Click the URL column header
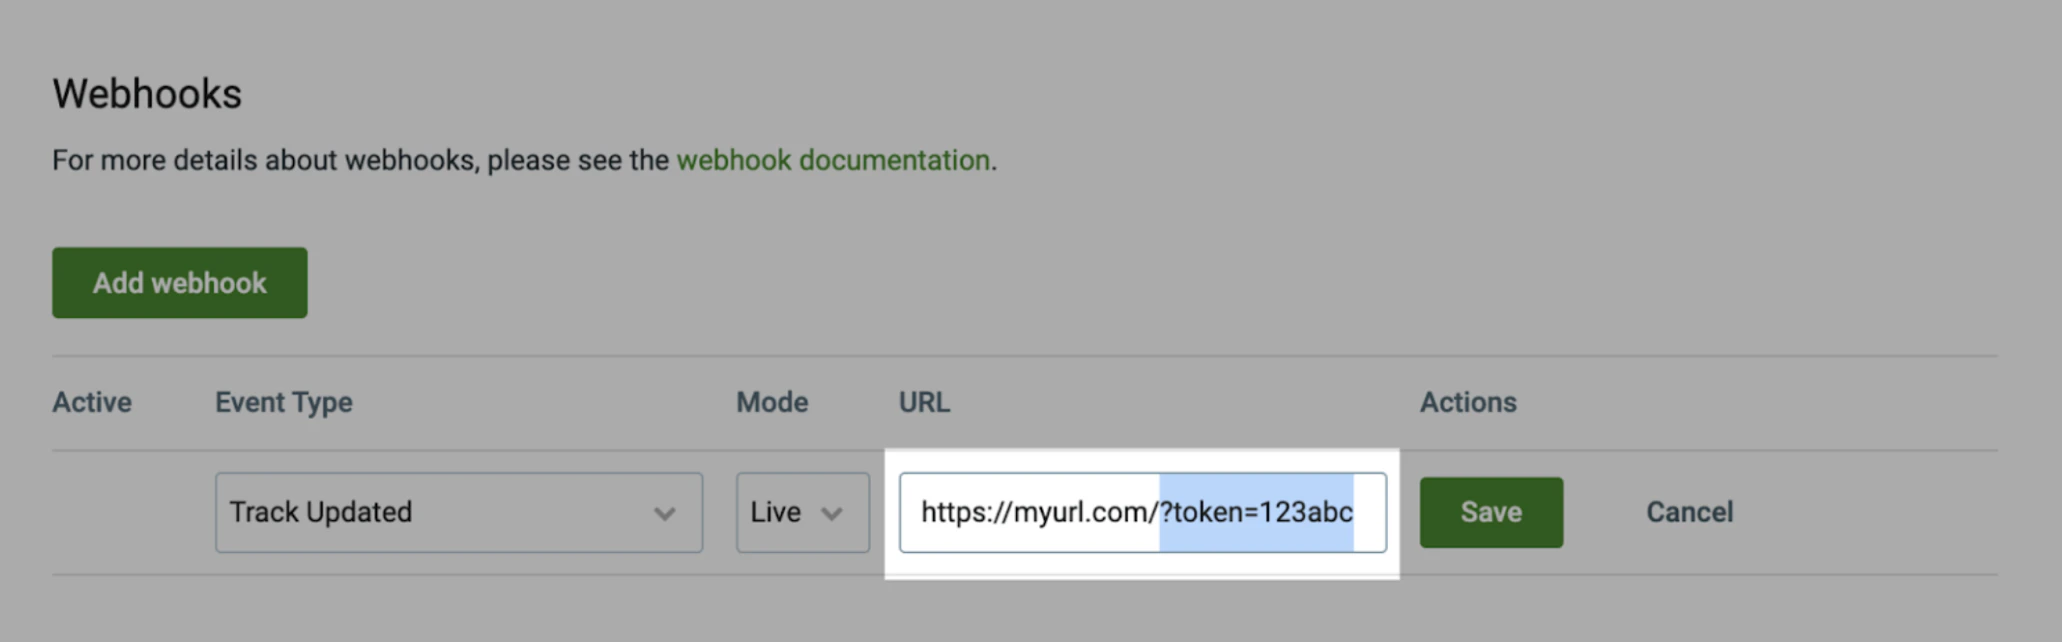This screenshot has height=642, width=2062. click(922, 402)
